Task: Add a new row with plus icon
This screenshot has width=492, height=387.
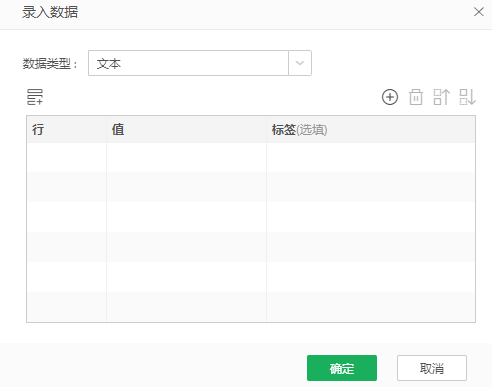Action: 390,97
